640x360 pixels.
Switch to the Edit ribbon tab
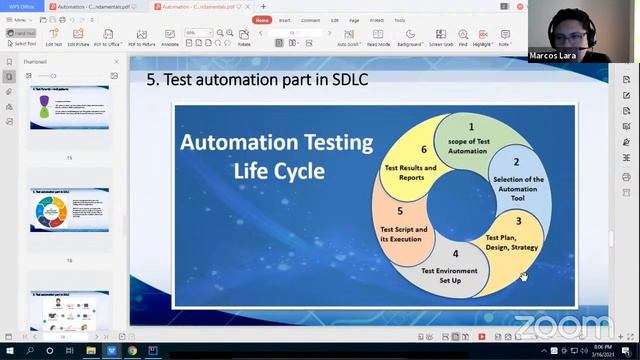[335, 20]
